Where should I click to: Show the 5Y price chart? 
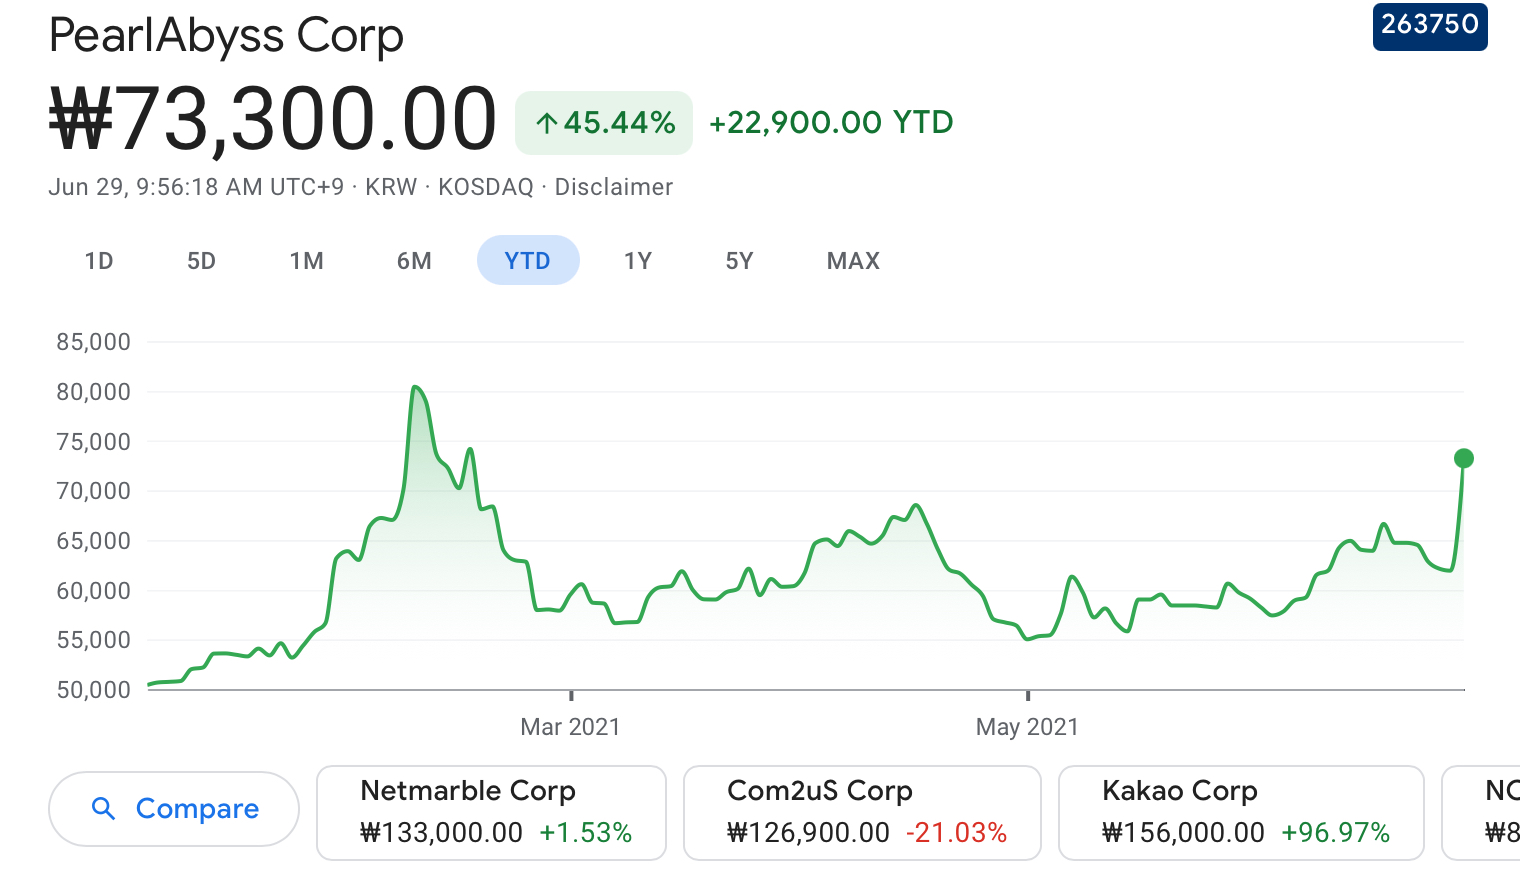point(739,261)
